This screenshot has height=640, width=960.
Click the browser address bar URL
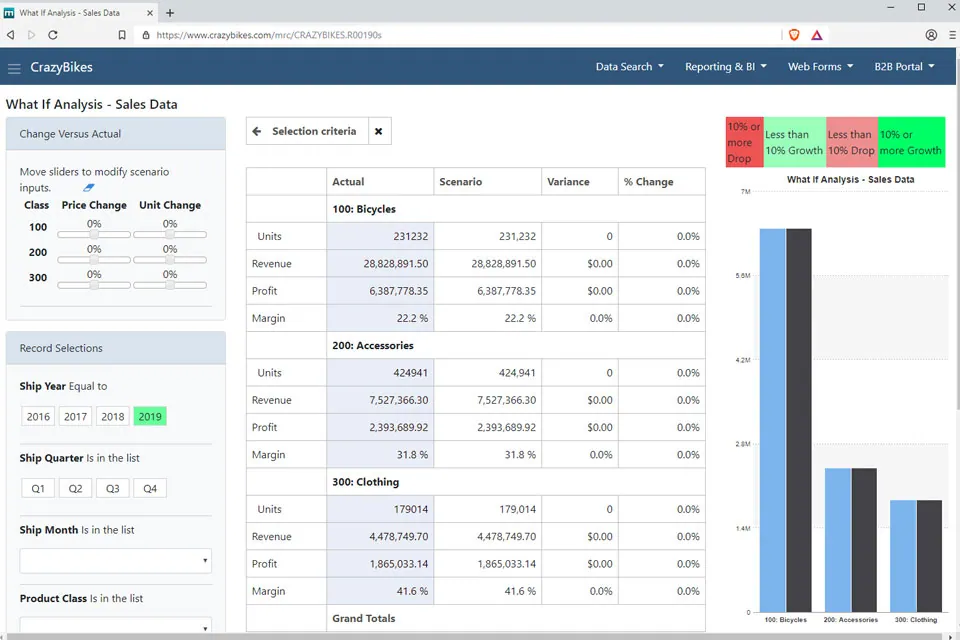click(269, 35)
